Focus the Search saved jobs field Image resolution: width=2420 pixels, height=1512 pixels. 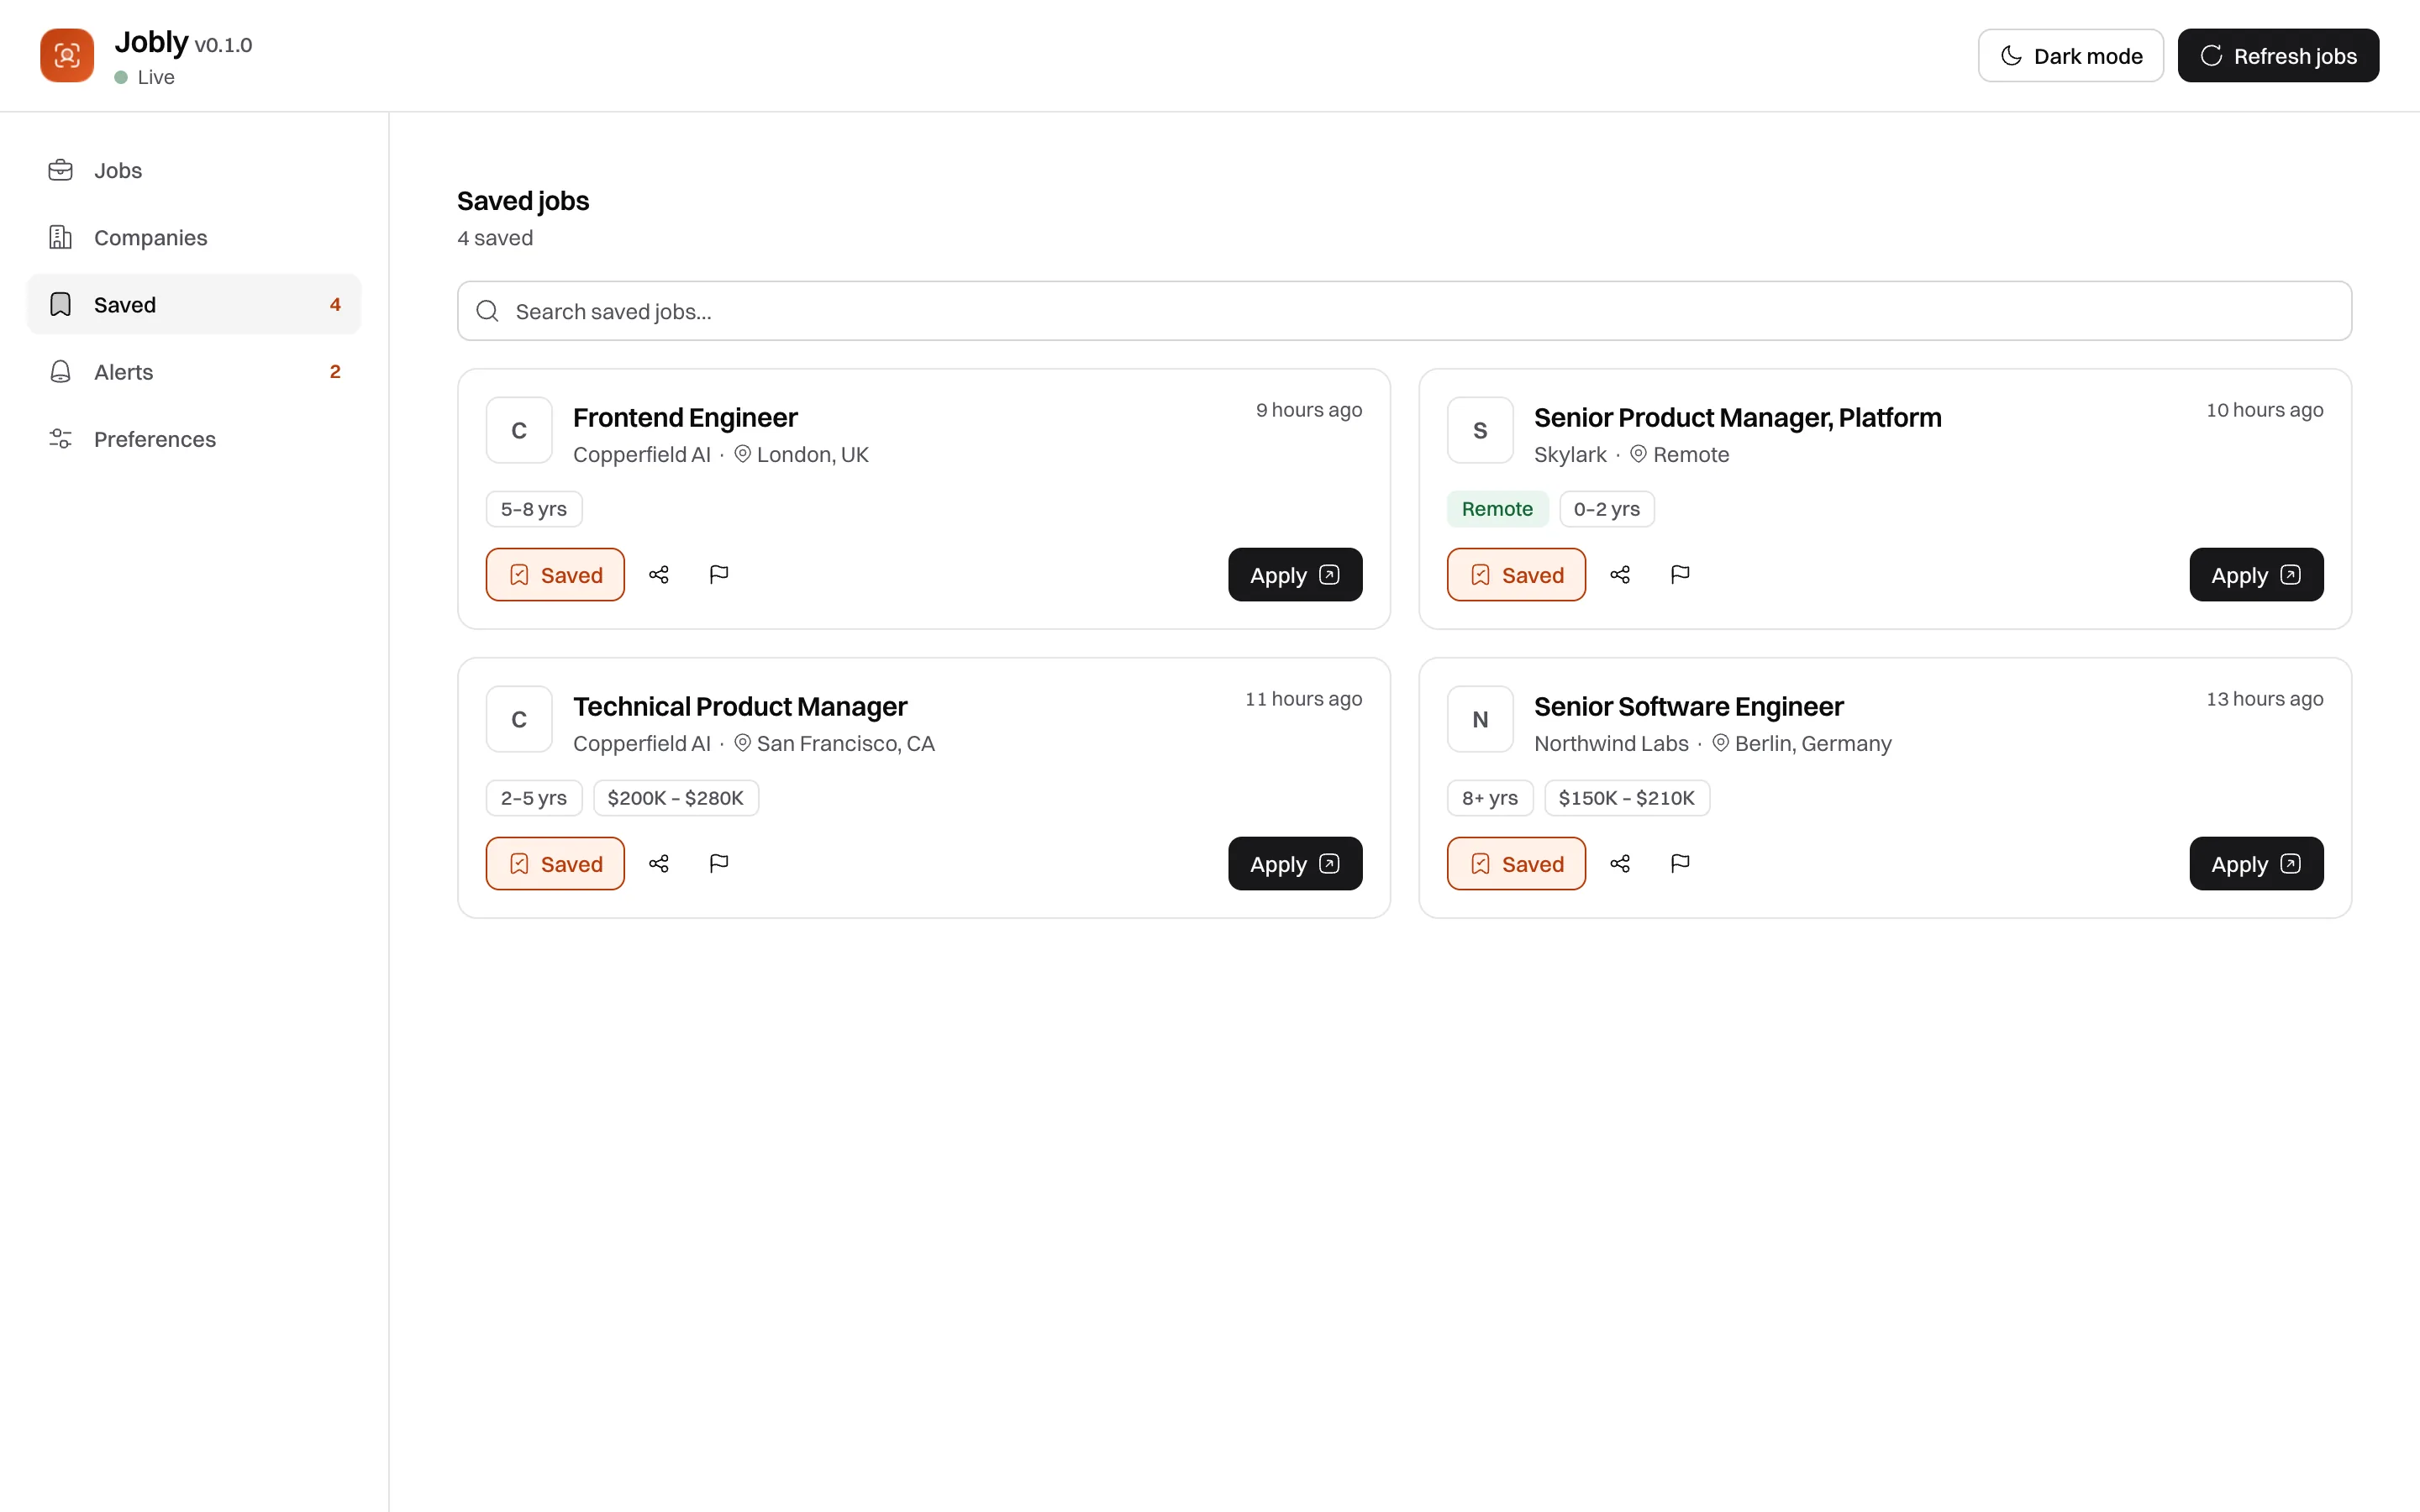click(x=1404, y=311)
